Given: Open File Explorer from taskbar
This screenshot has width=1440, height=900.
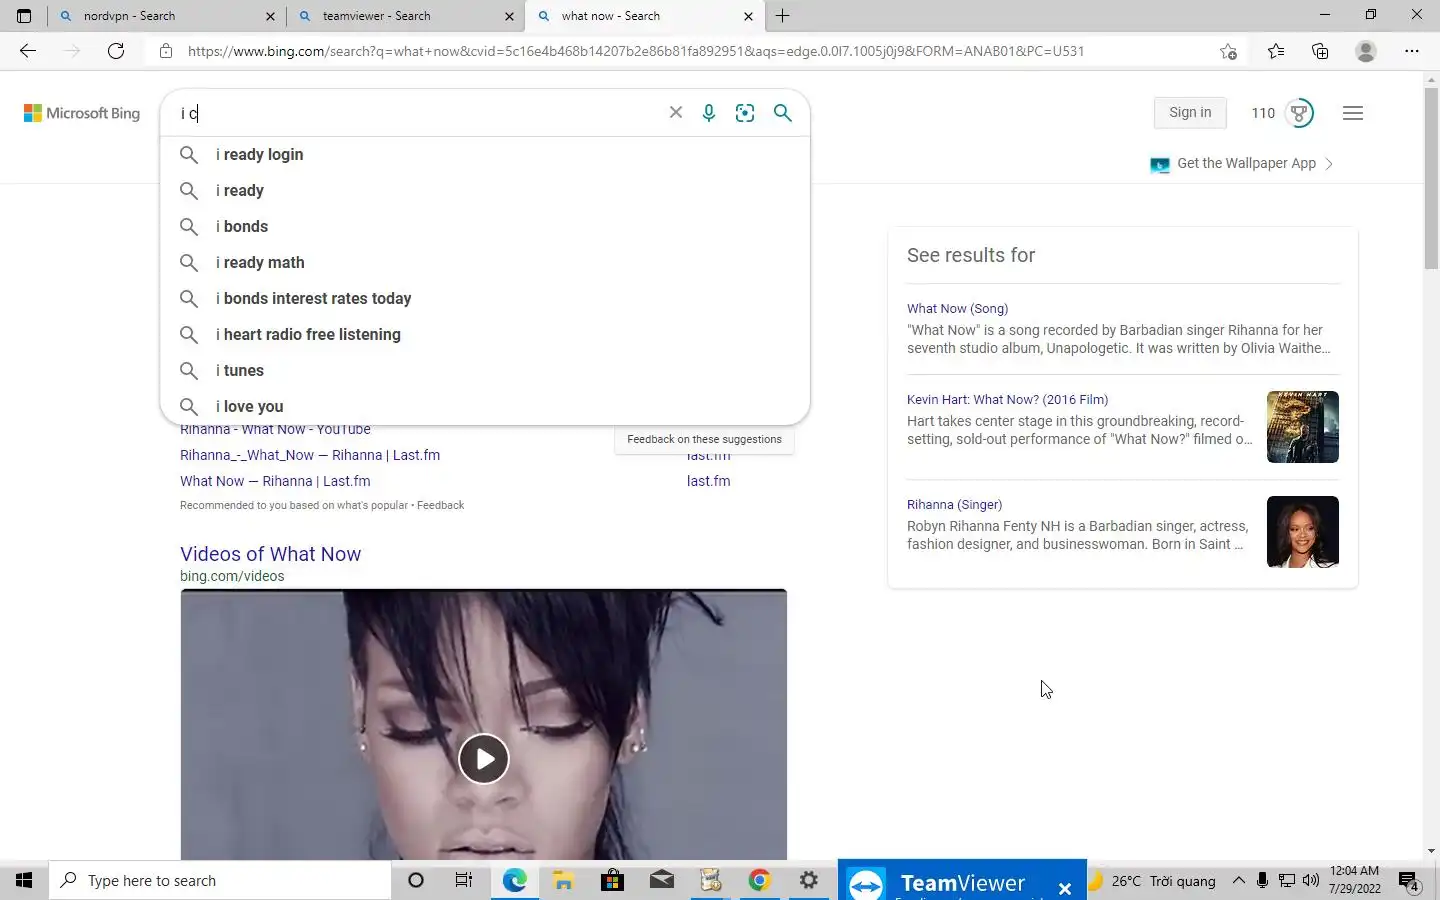Looking at the screenshot, I should pyautogui.click(x=563, y=880).
